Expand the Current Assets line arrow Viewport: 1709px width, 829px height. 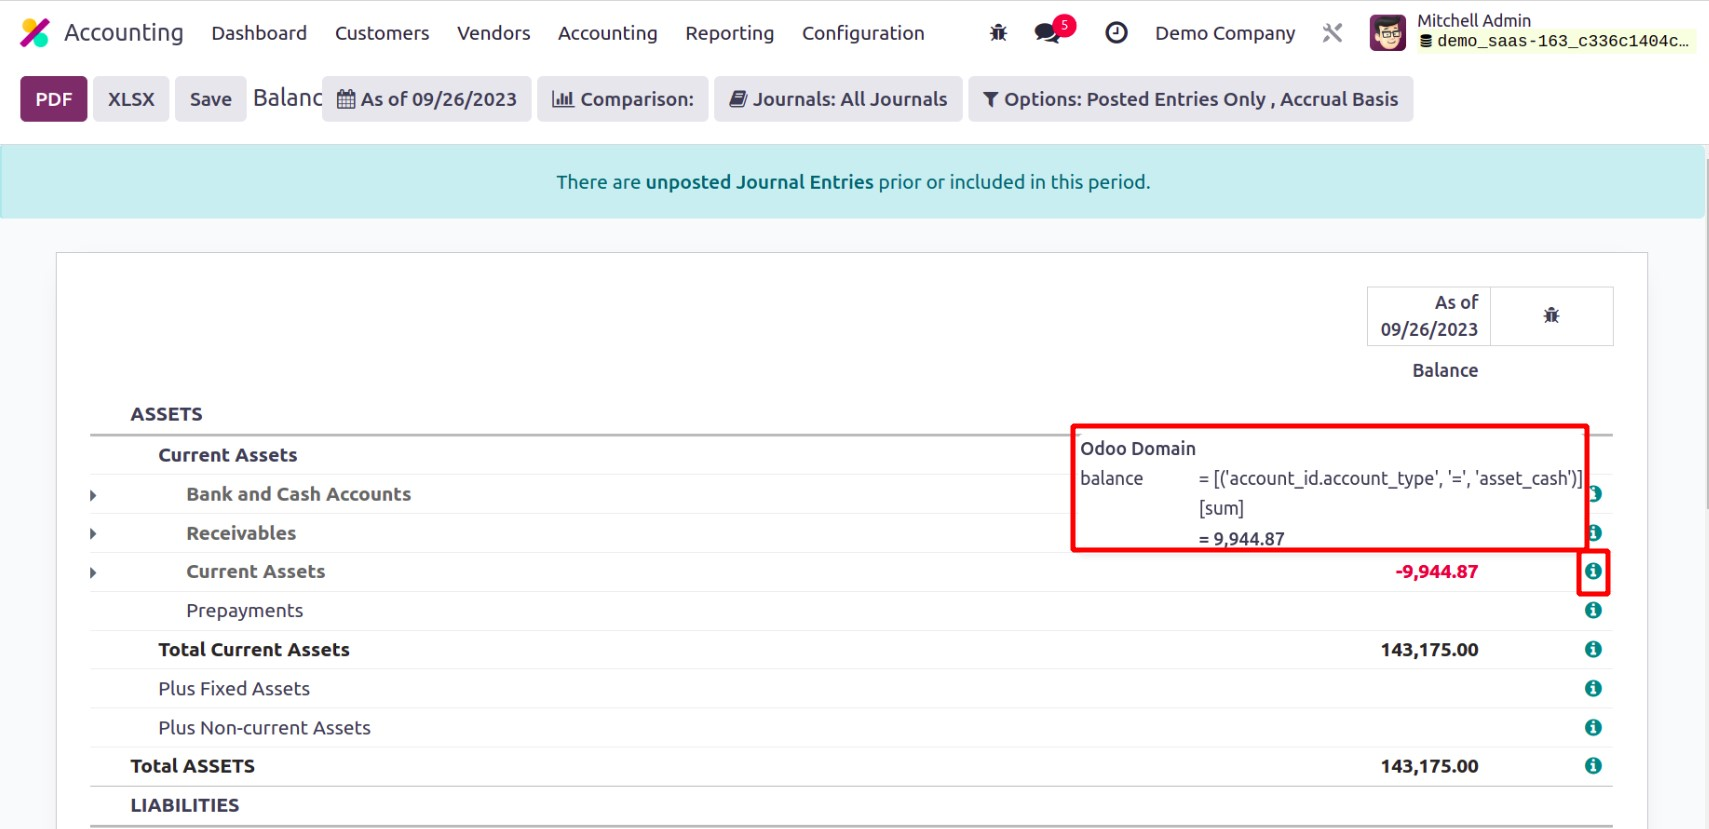93,573
